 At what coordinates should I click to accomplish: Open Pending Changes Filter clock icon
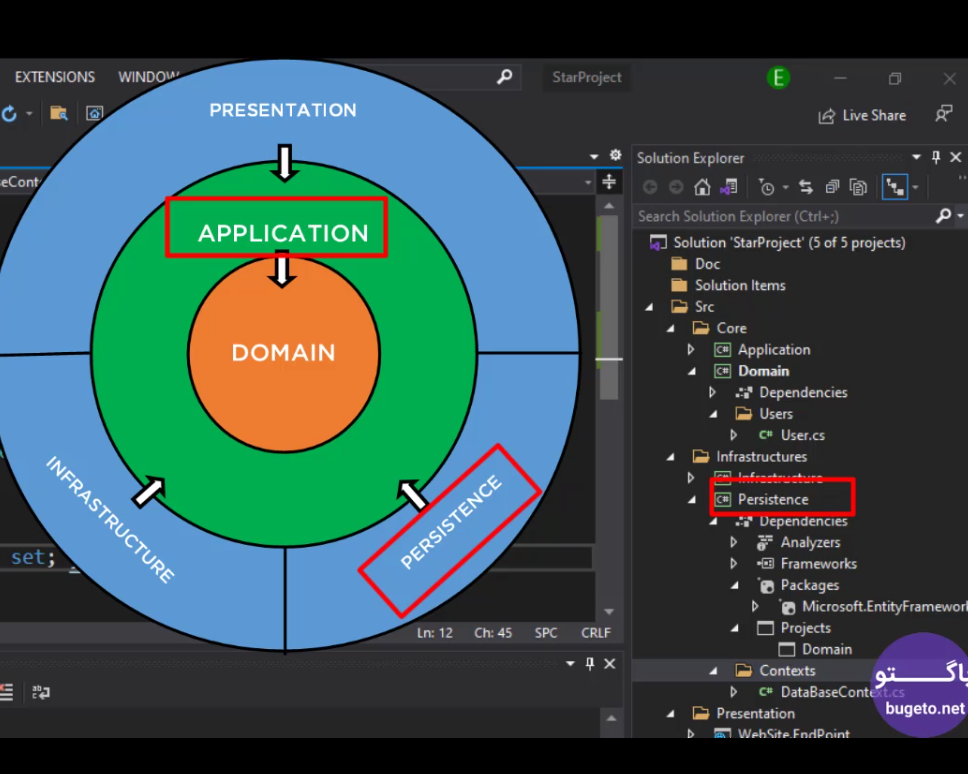click(x=766, y=186)
